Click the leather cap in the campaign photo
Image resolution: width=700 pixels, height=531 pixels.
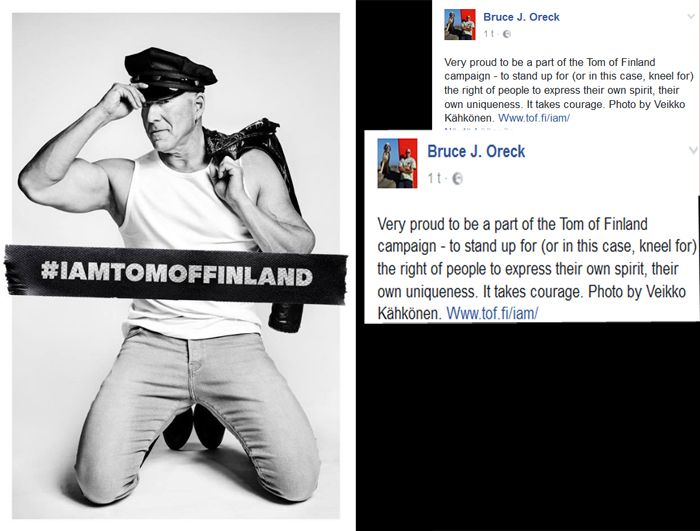170,73
